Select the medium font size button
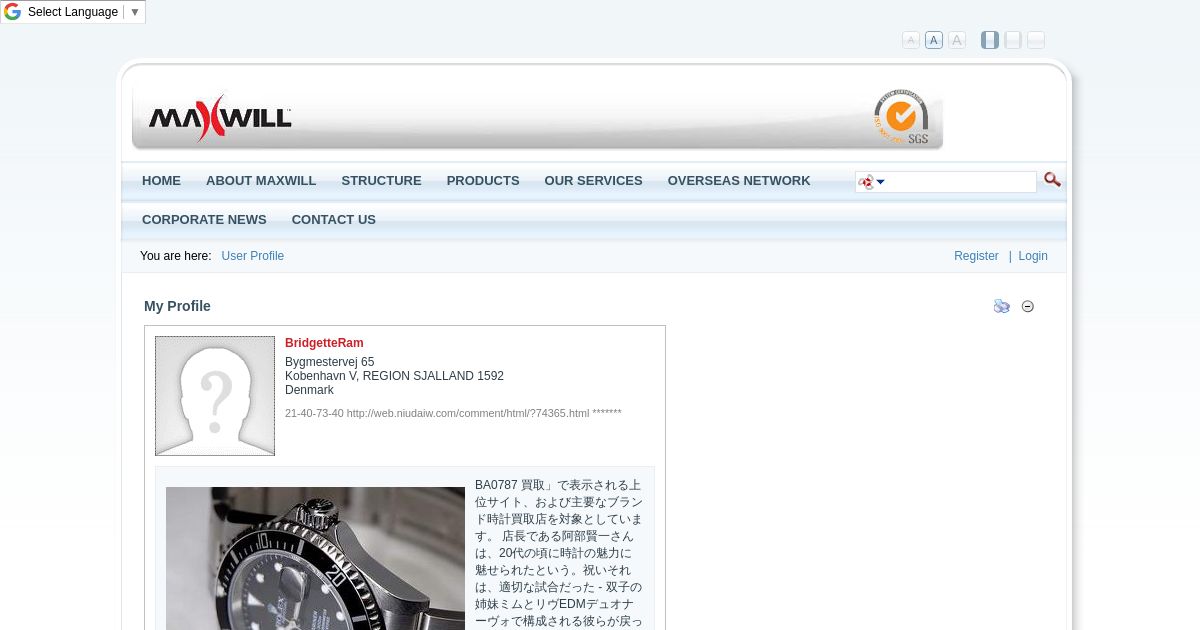The height and width of the screenshot is (630, 1200). (x=934, y=40)
